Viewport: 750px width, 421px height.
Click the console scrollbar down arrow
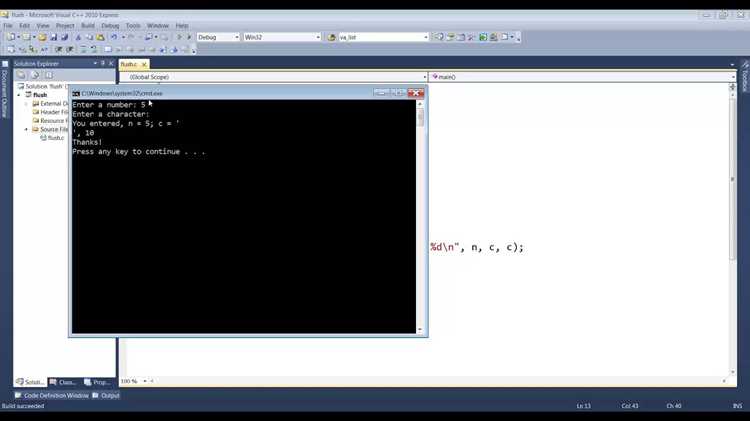coord(420,329)
